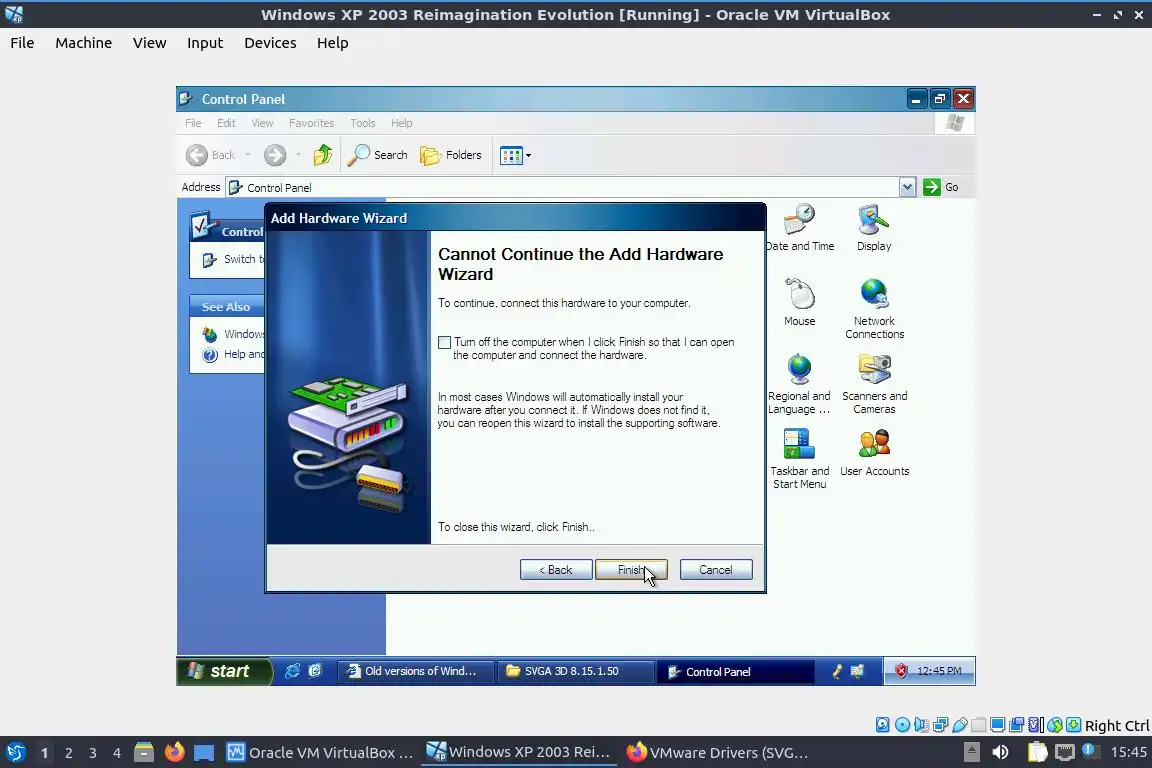This screenshot has width=1152, height=768.
Task: Cancel the Add Hardware Wizard
Action: coord(716,570)
